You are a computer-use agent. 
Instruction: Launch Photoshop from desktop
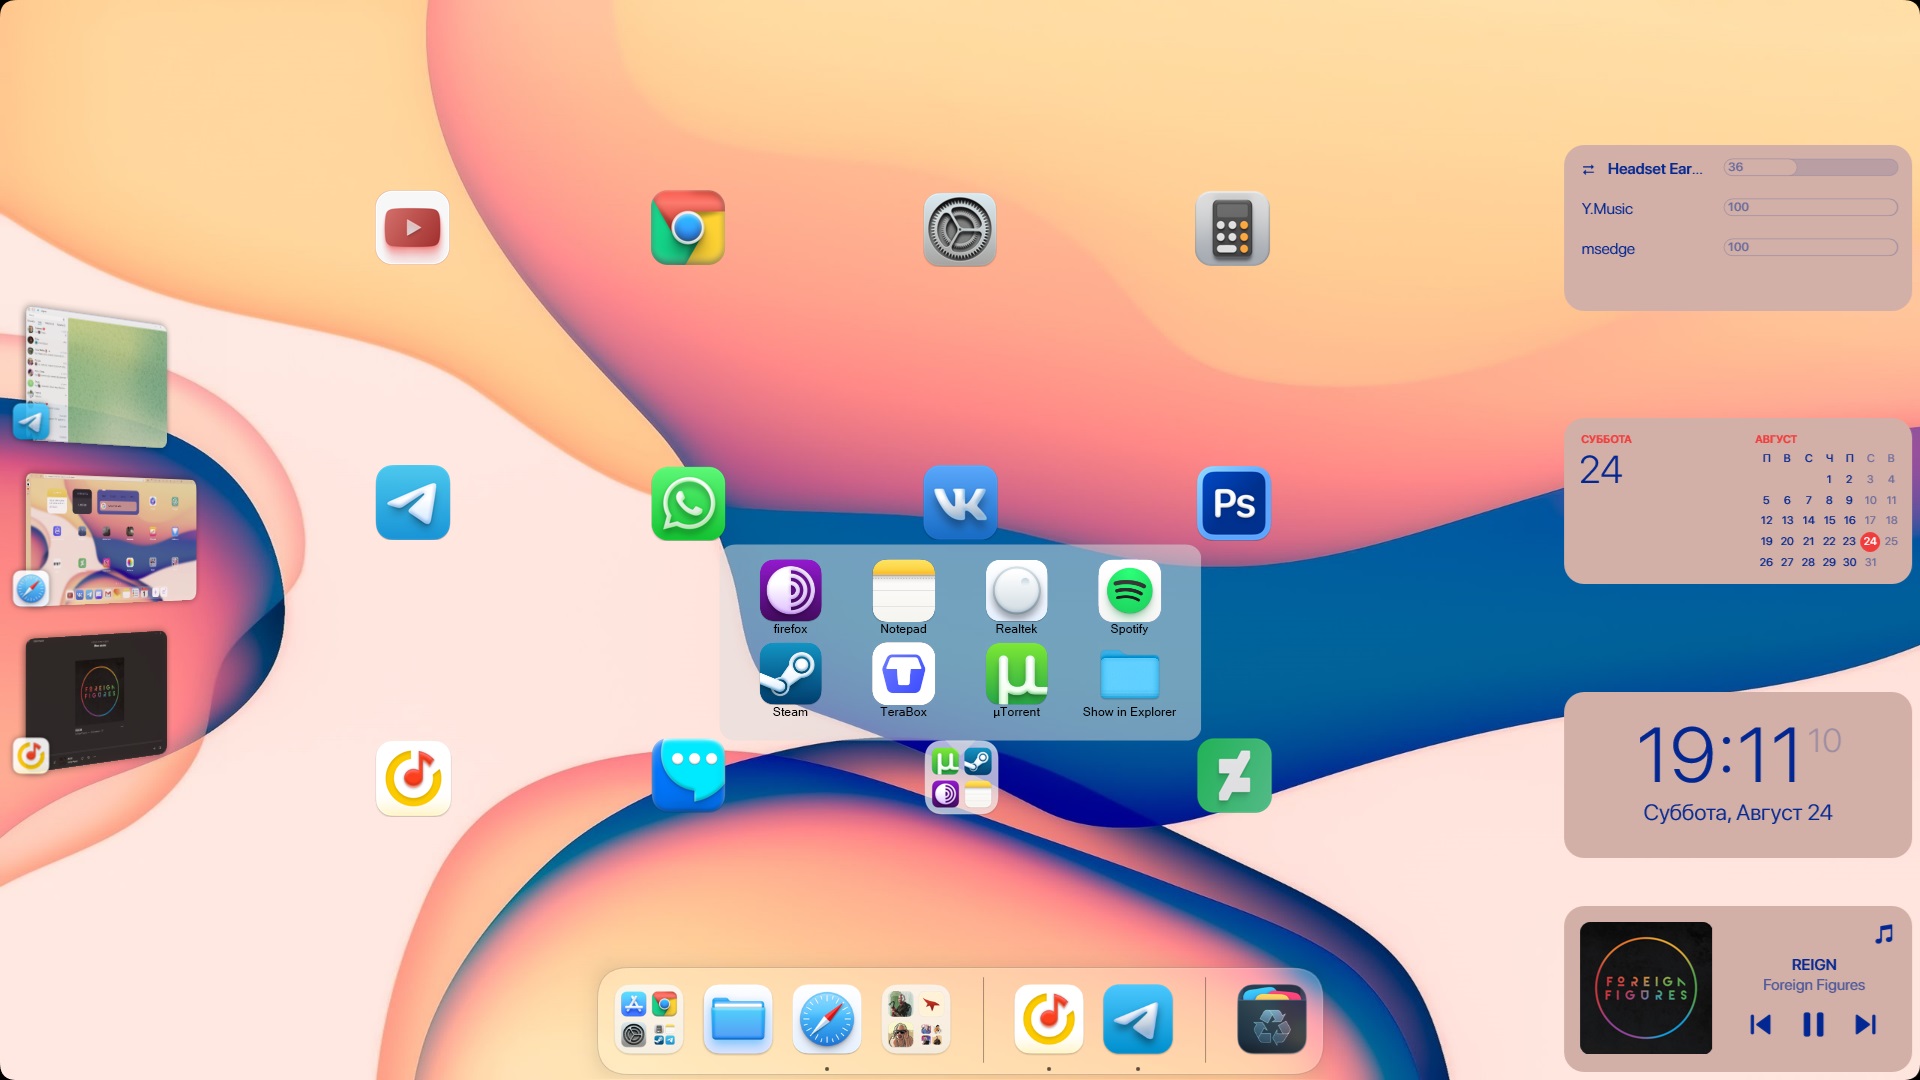1234,503
